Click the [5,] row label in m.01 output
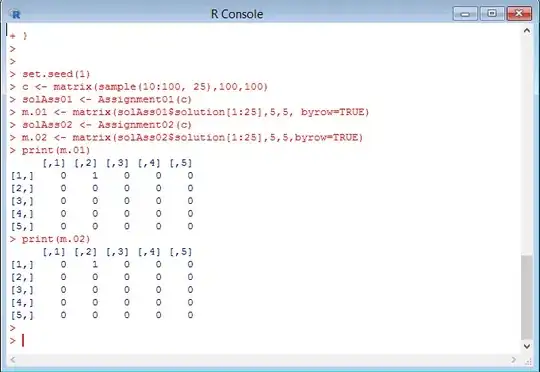The image size is (540, 372). pyautogui.click(x=22, y=227)
